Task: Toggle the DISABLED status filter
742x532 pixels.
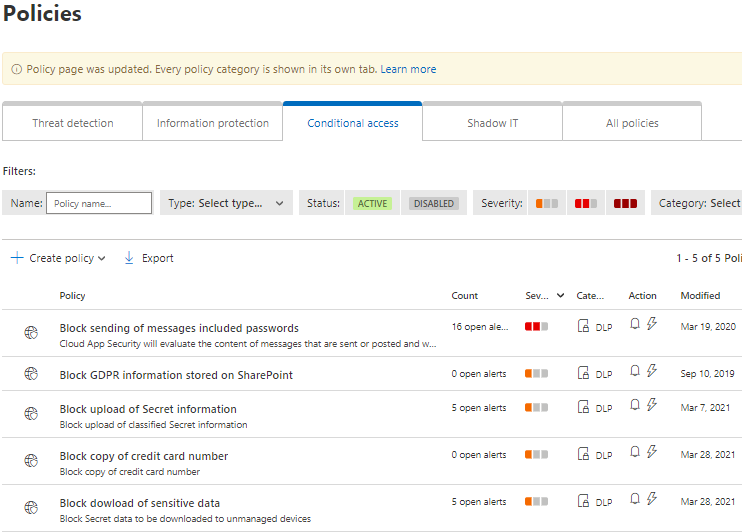Action: [433, 203]
